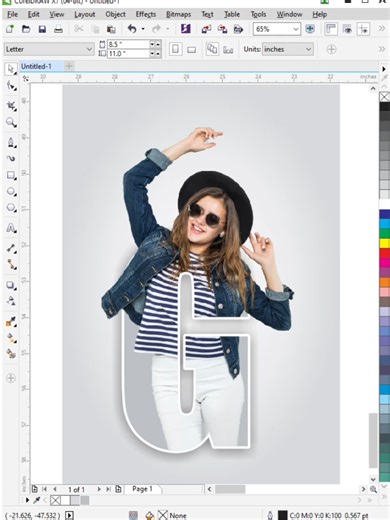Go to the next page arrow
390x520 pixels.
click(x=99, y=489)
